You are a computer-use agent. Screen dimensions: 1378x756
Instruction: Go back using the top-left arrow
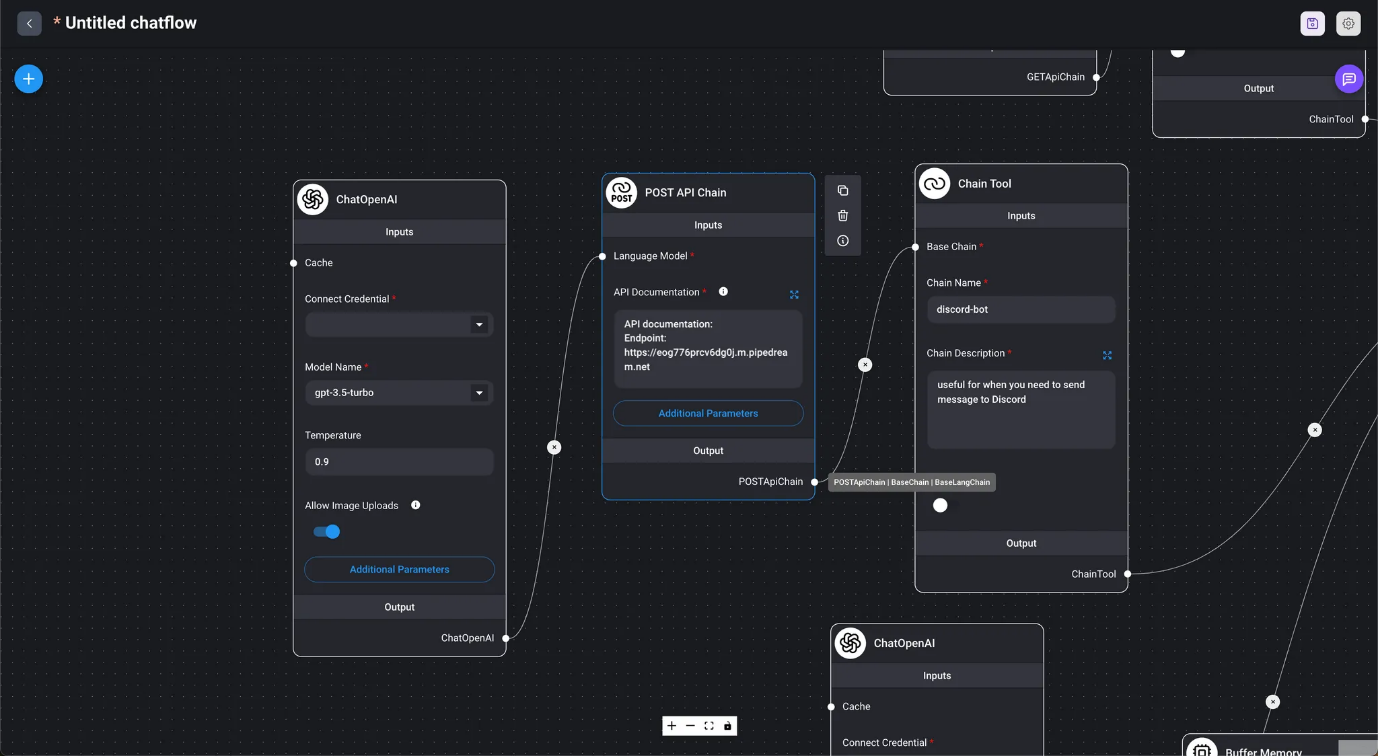29,23
